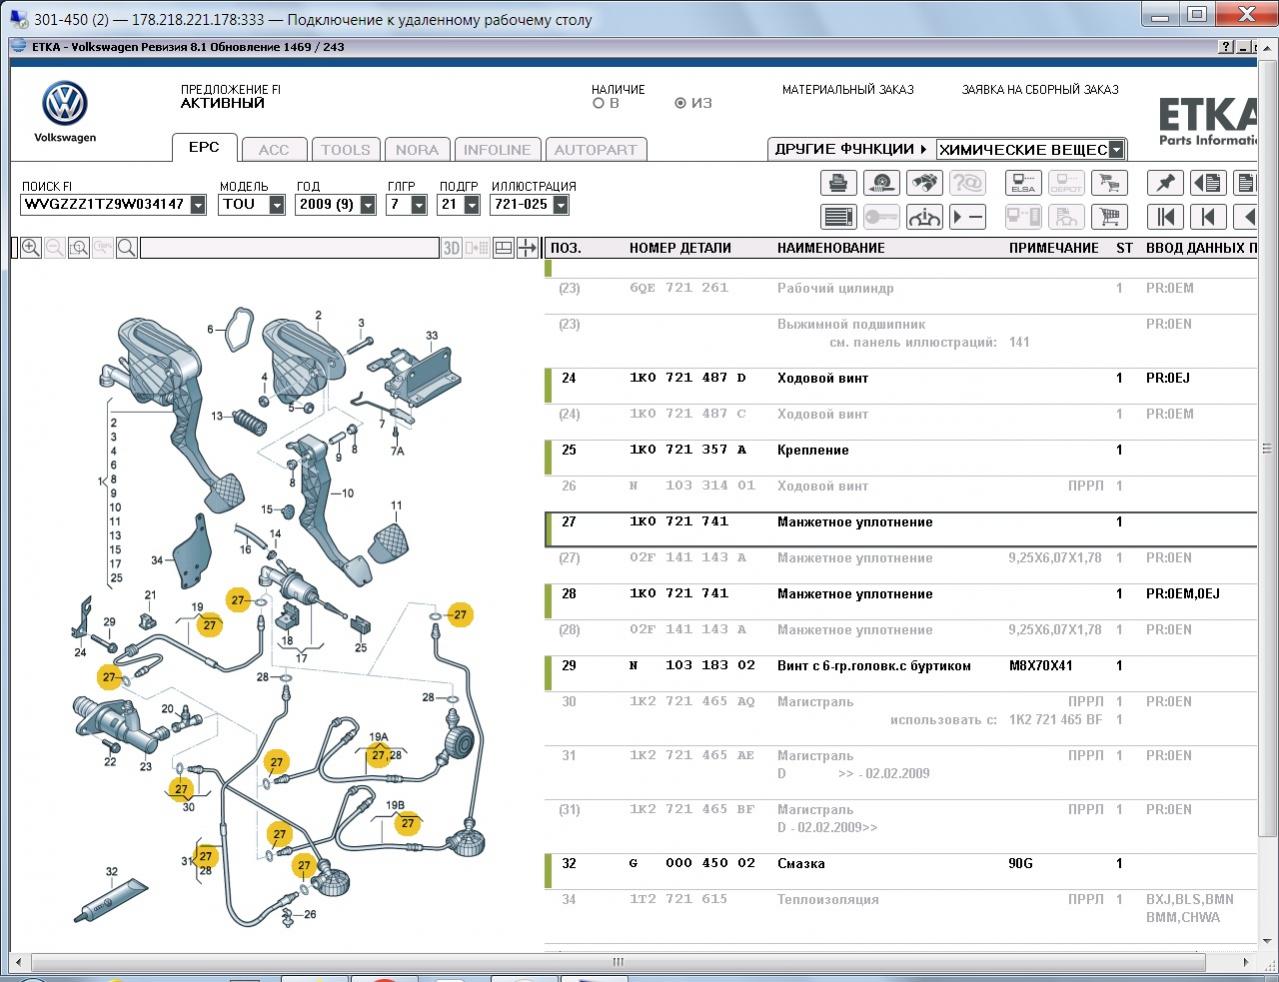Expand the ГЛГР dropdown showing 7
The image size is (1279, 982).
[419, 205]
